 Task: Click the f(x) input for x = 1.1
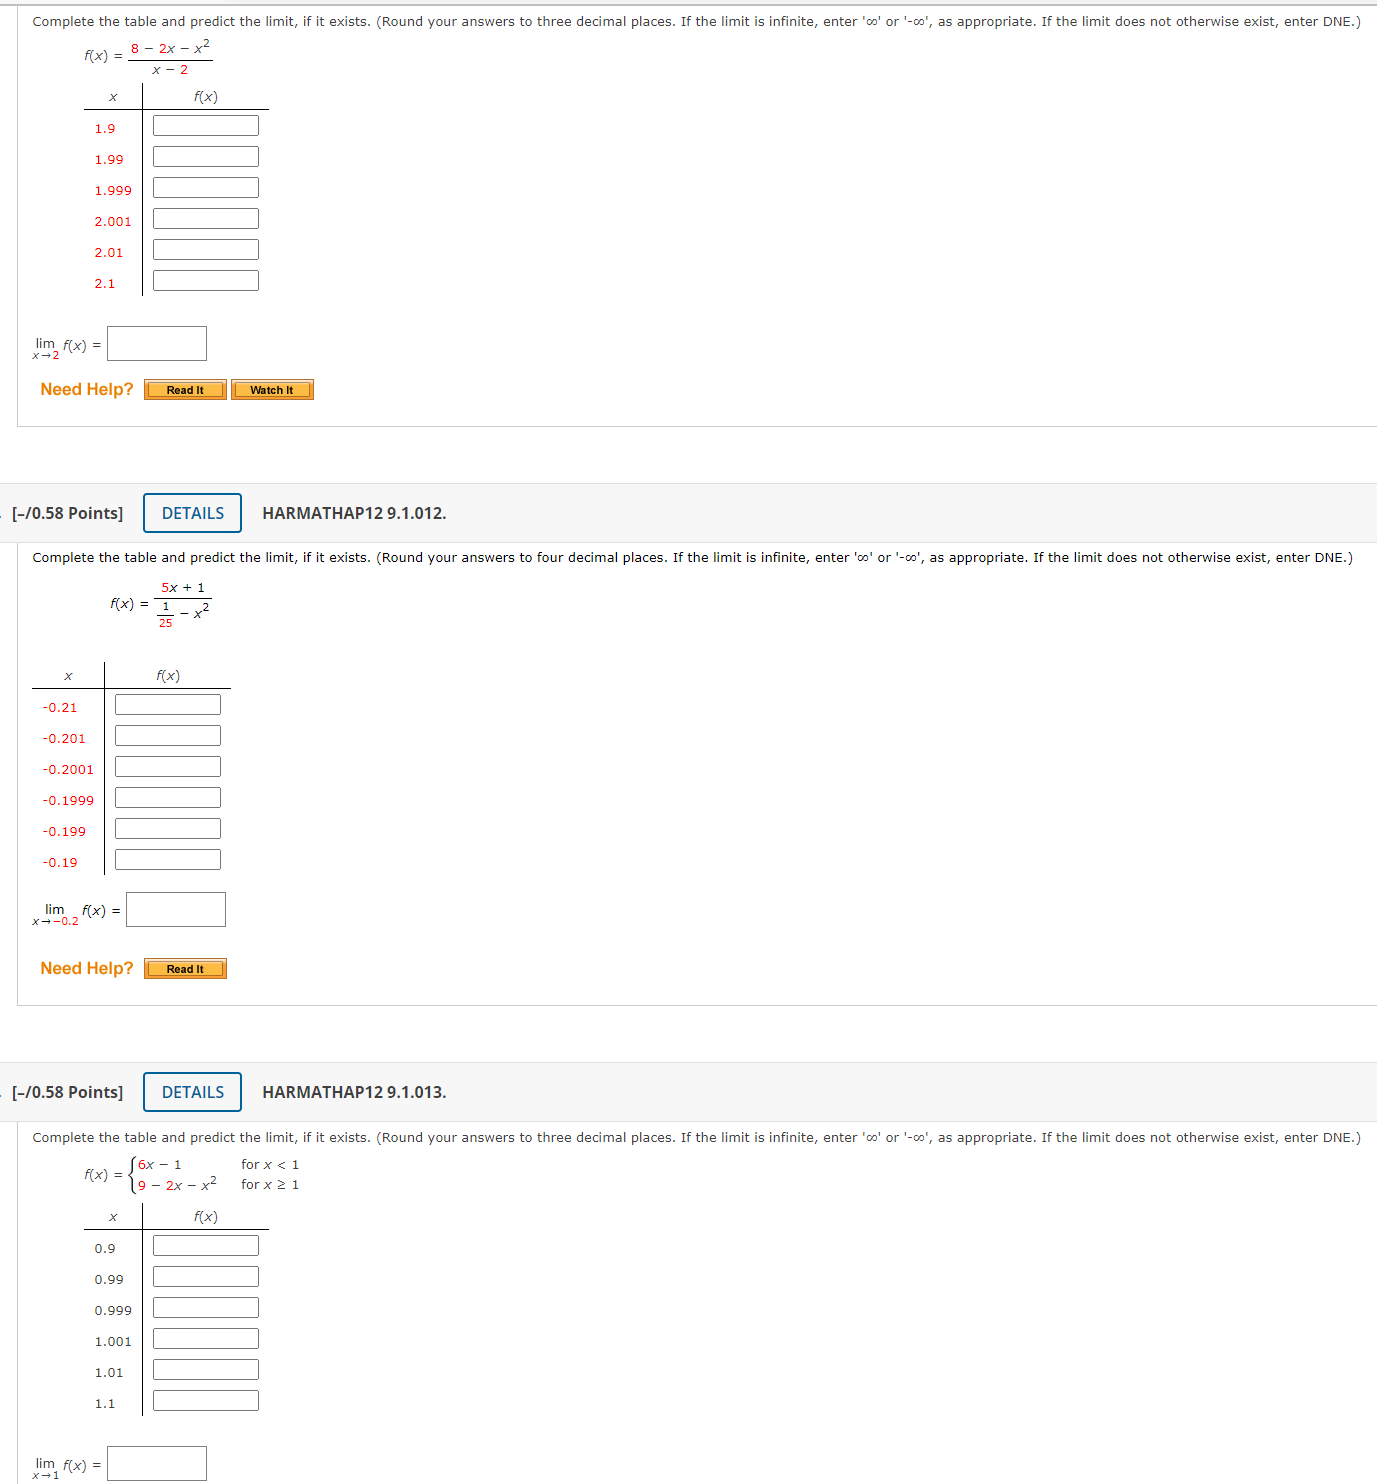pos(206,1400)
